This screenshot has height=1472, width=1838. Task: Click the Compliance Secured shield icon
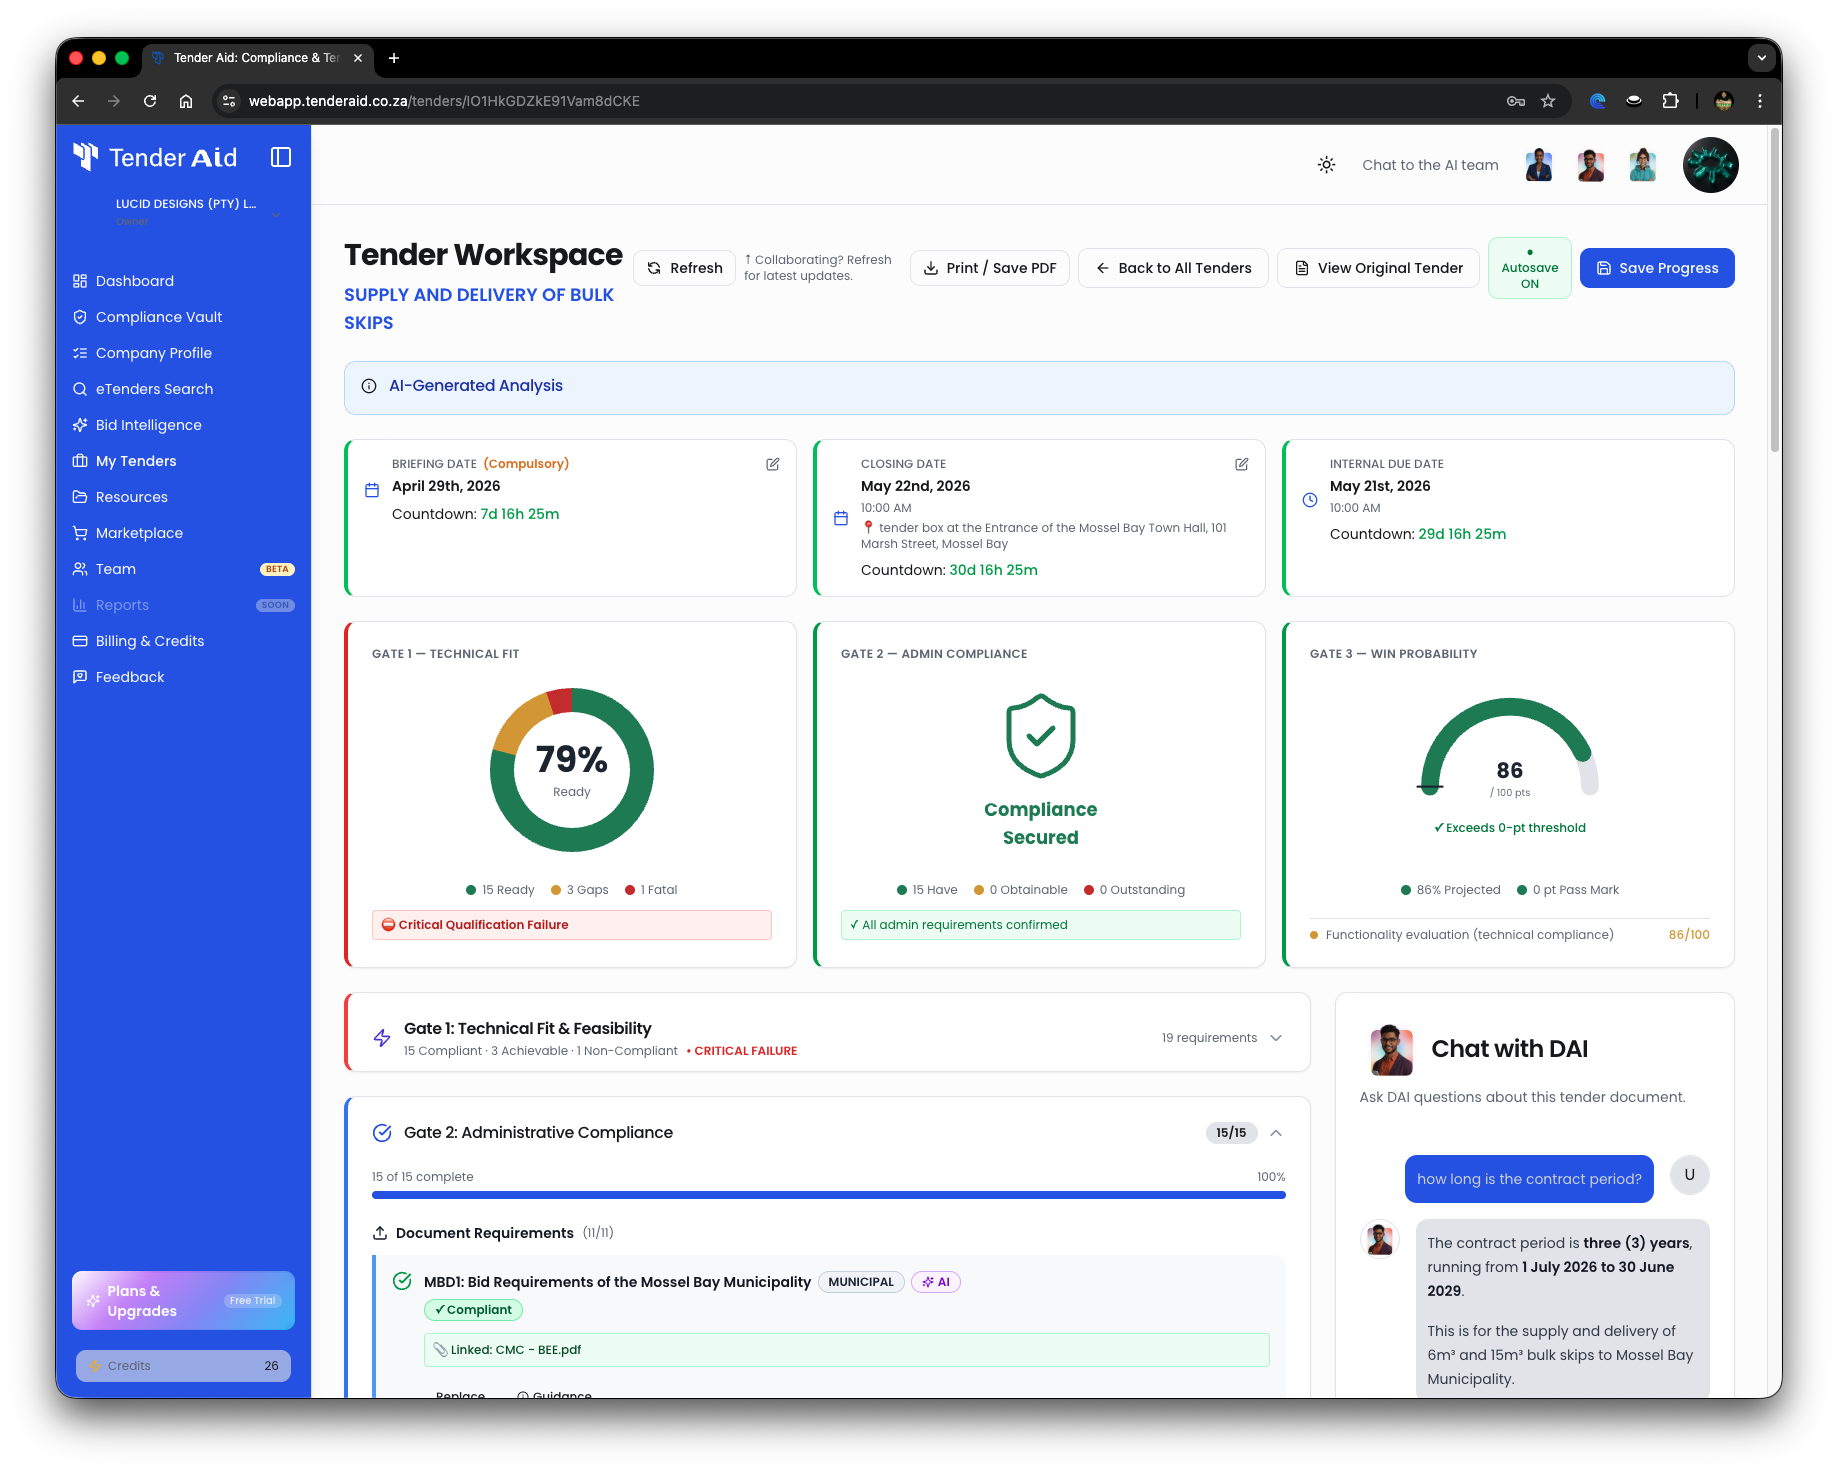pyautogui.click(x=1041, y=736)
